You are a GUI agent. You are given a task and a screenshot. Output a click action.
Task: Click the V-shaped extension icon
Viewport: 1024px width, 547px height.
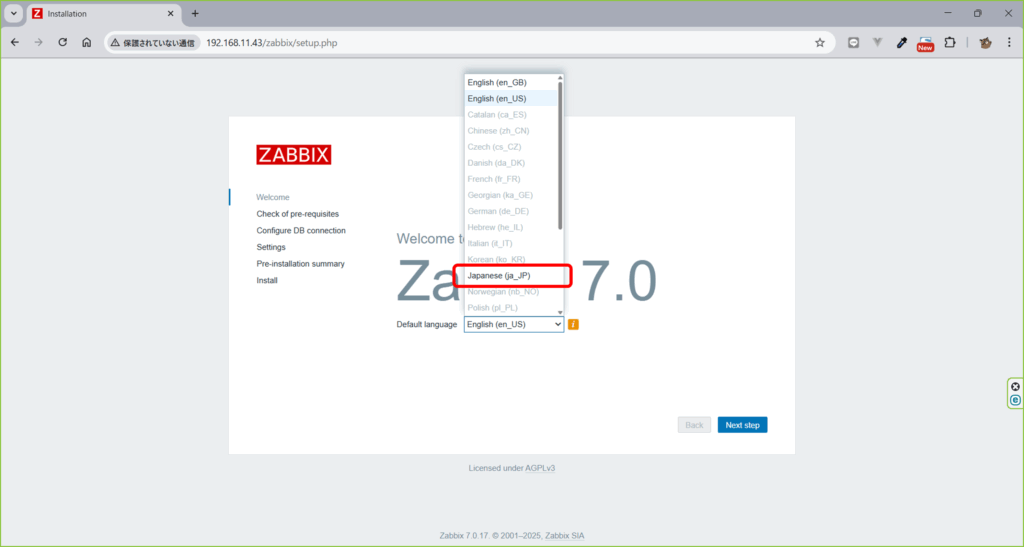[x=877, y=42]
